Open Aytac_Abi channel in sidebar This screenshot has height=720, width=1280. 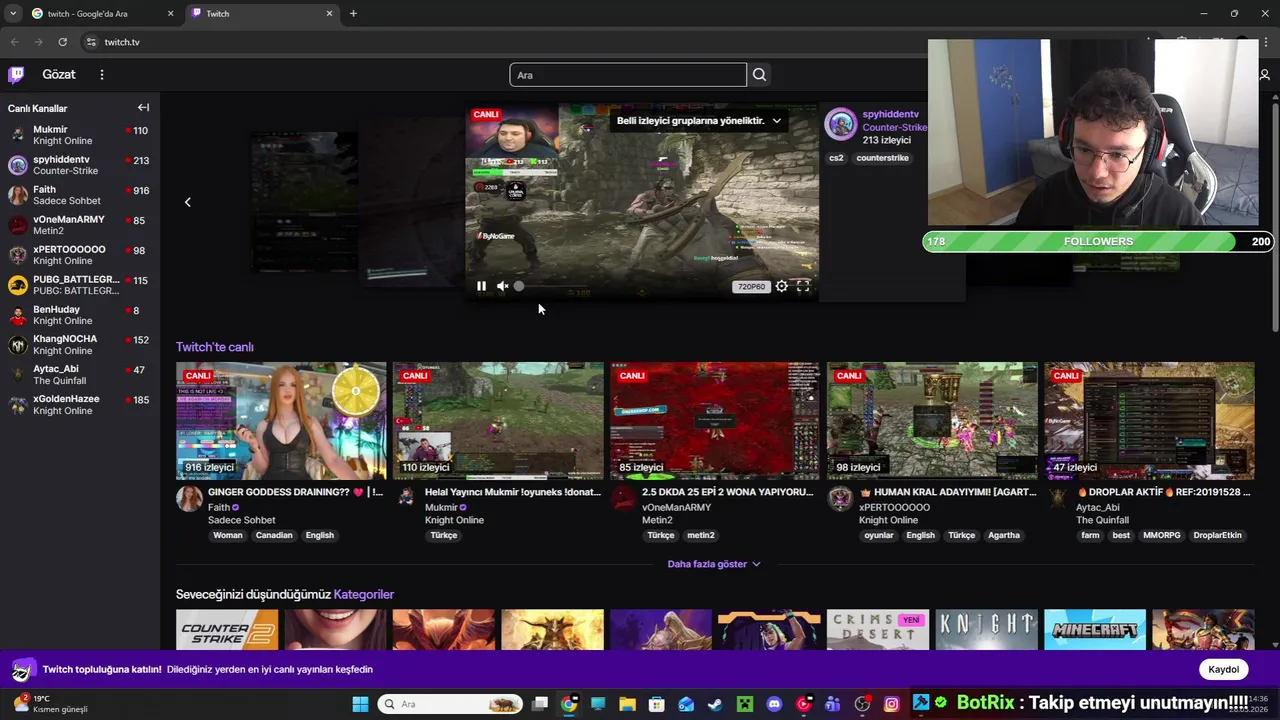[x=80, y=375]
